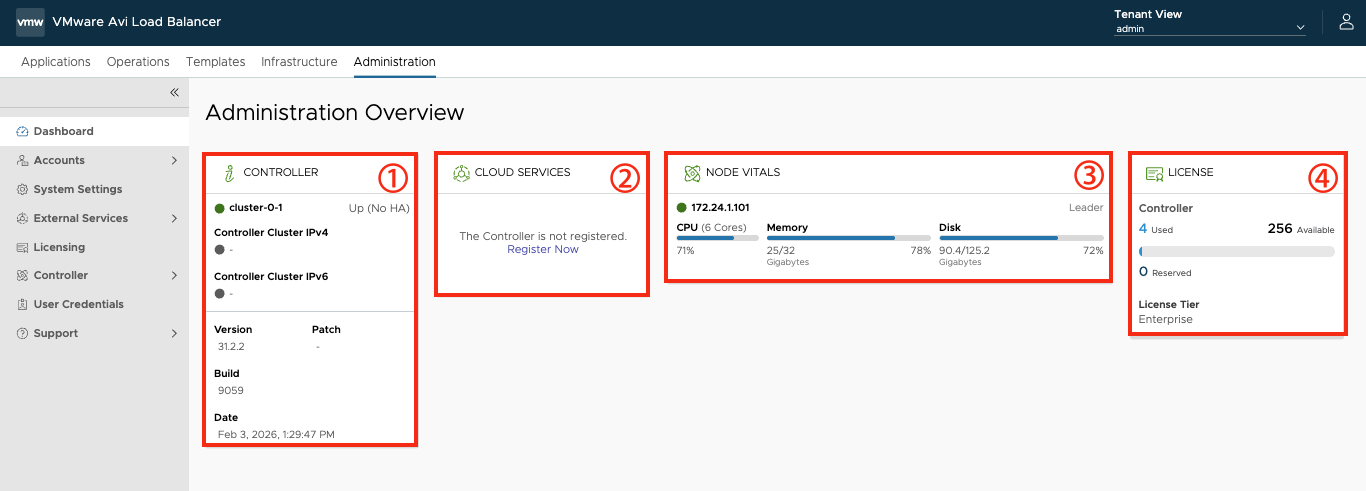Click the Disk usage bar
This screenshot has height=491, width=1366.
click(1021, 238)
